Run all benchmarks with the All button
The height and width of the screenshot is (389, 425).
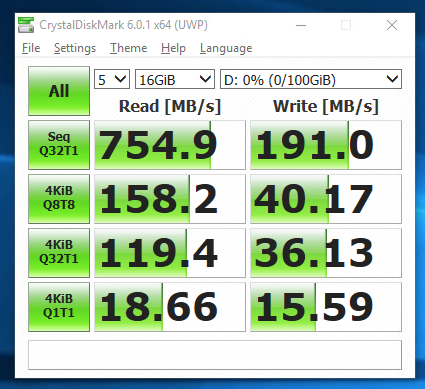59,91
